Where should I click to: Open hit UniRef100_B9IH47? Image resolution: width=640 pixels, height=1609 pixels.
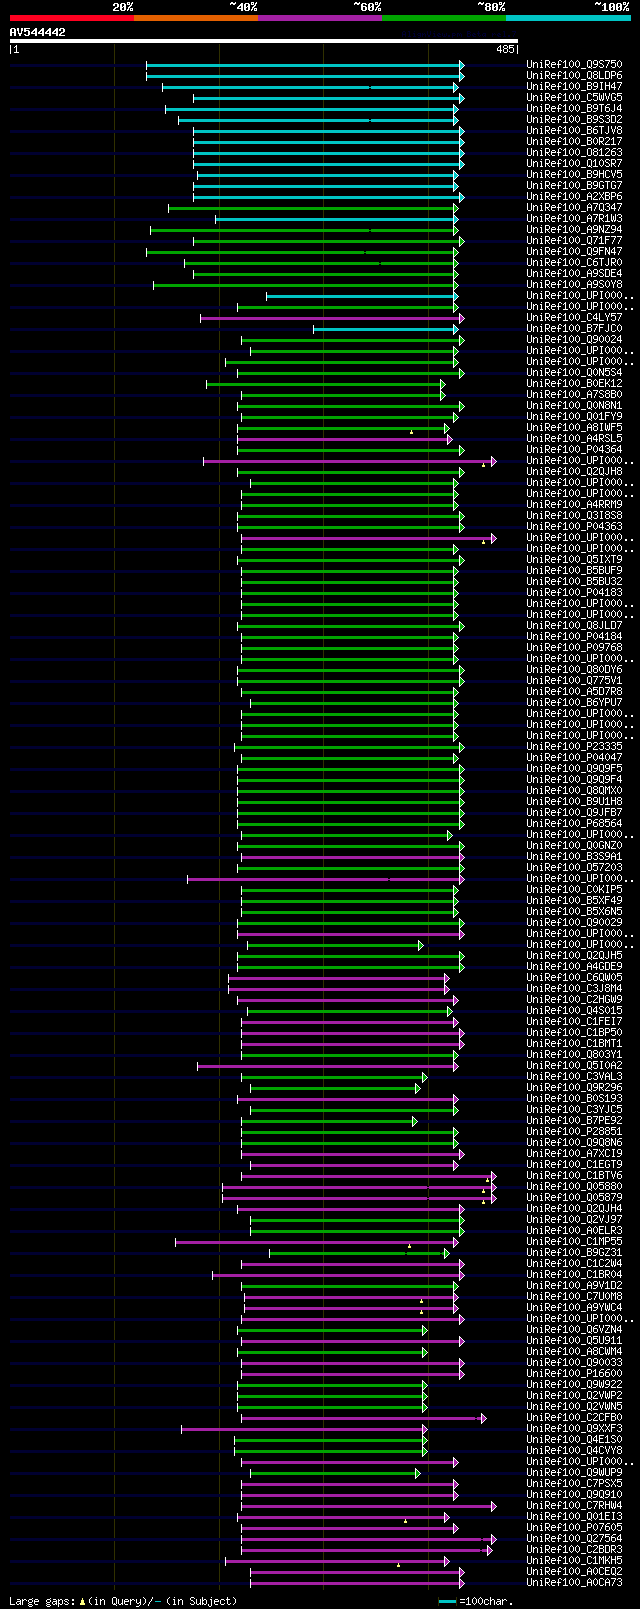(x=574, y=87)
